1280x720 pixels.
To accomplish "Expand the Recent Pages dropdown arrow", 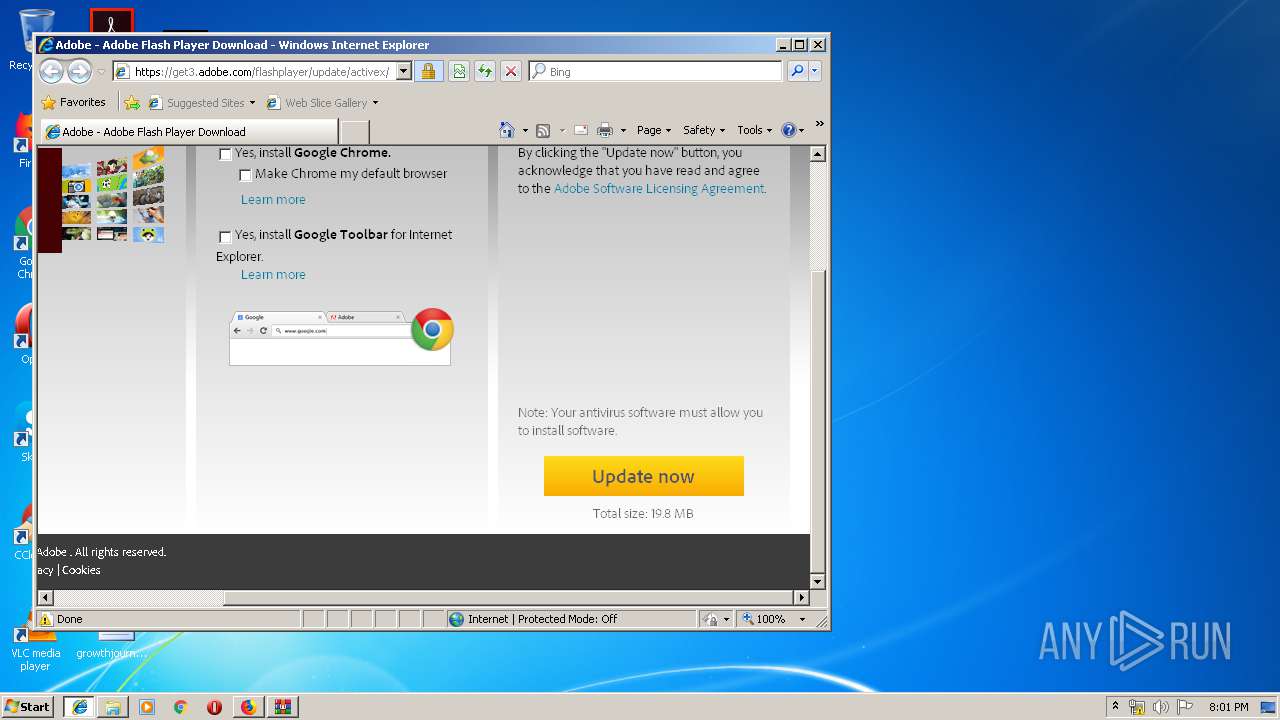I will point(101,72).
